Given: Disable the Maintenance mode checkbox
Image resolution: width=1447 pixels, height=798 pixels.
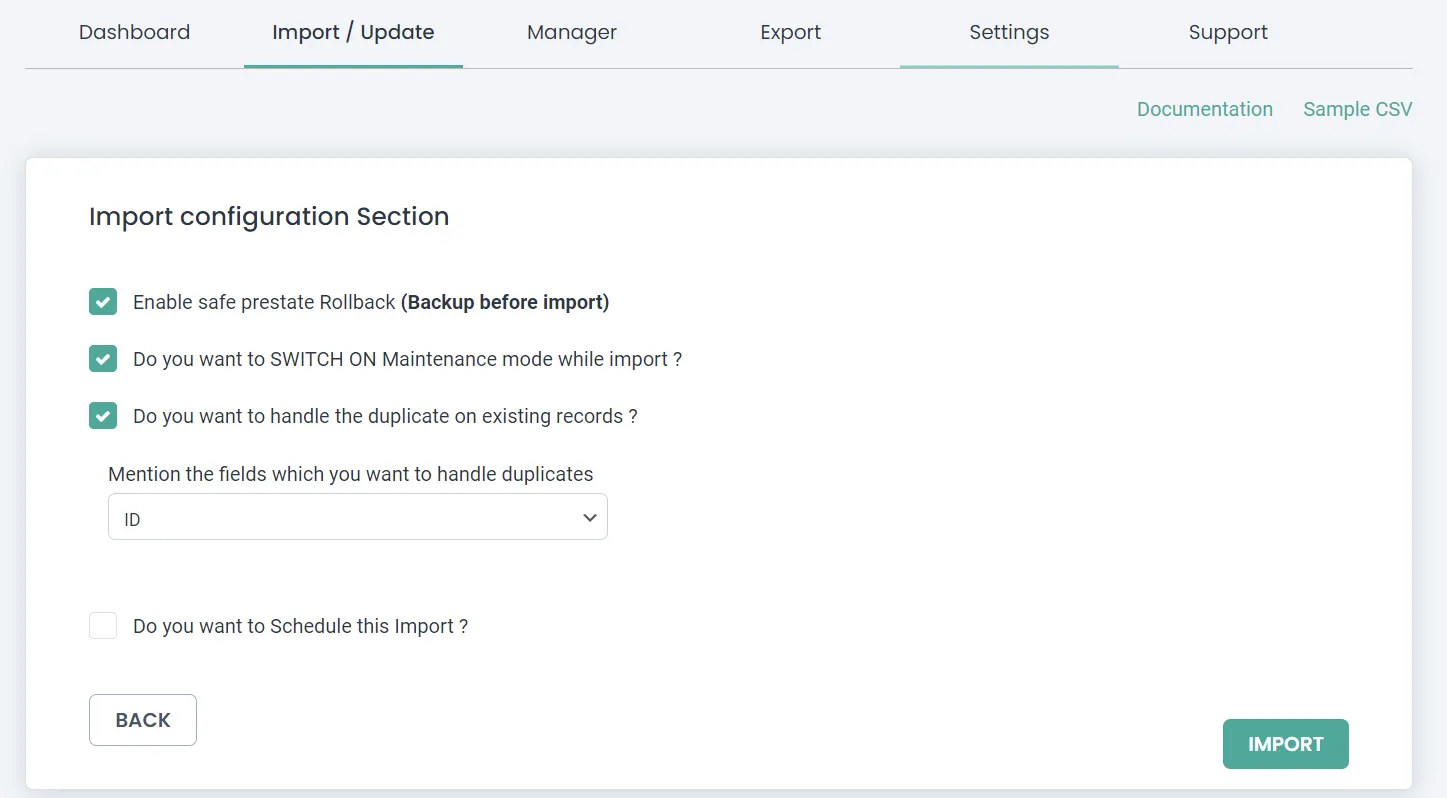Looking at the screenshot, I should tap(103, 359).
